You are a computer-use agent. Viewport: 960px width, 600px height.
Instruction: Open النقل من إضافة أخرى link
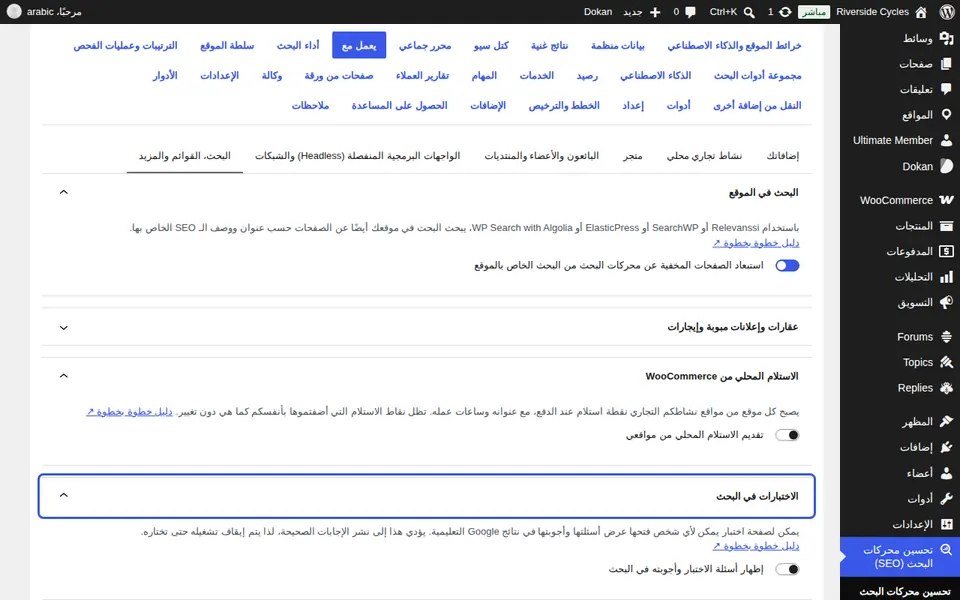pyautogui.click(x=757, y=105)
